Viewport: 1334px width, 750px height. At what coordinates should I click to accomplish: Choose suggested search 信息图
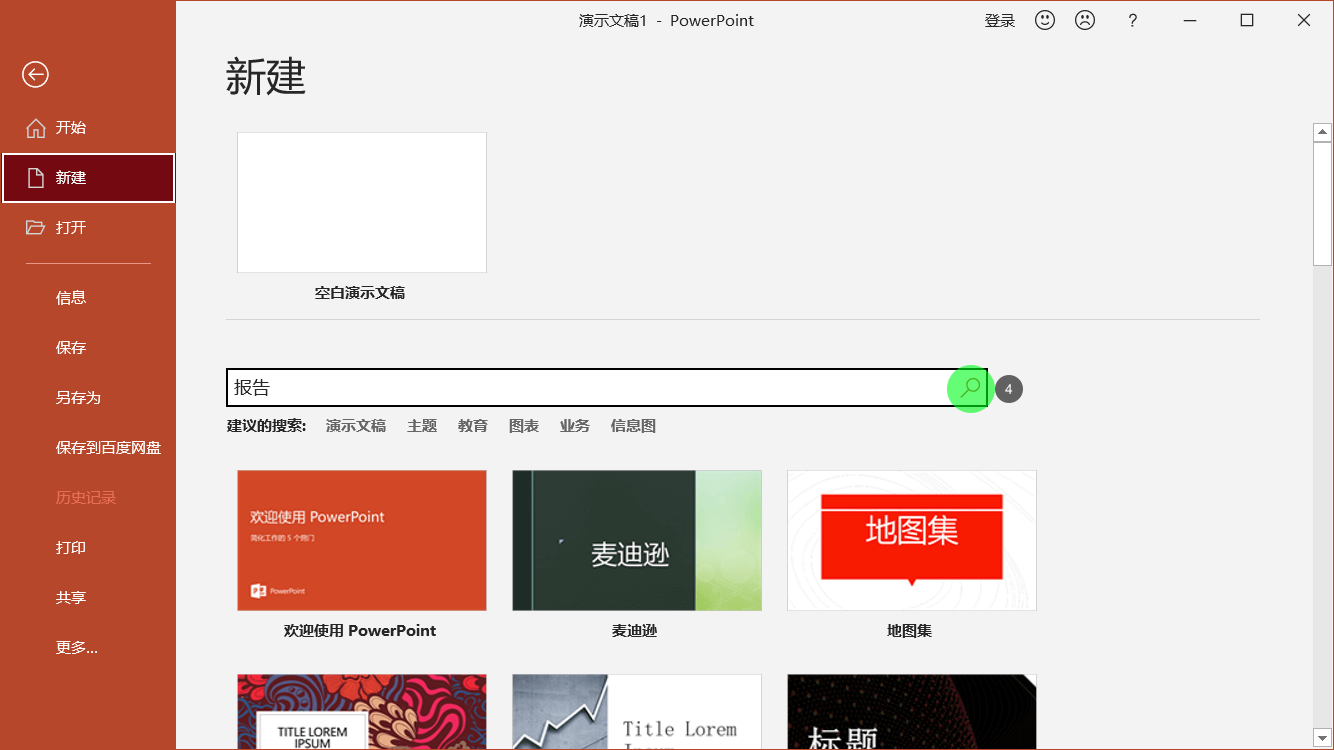pos(633,426)
